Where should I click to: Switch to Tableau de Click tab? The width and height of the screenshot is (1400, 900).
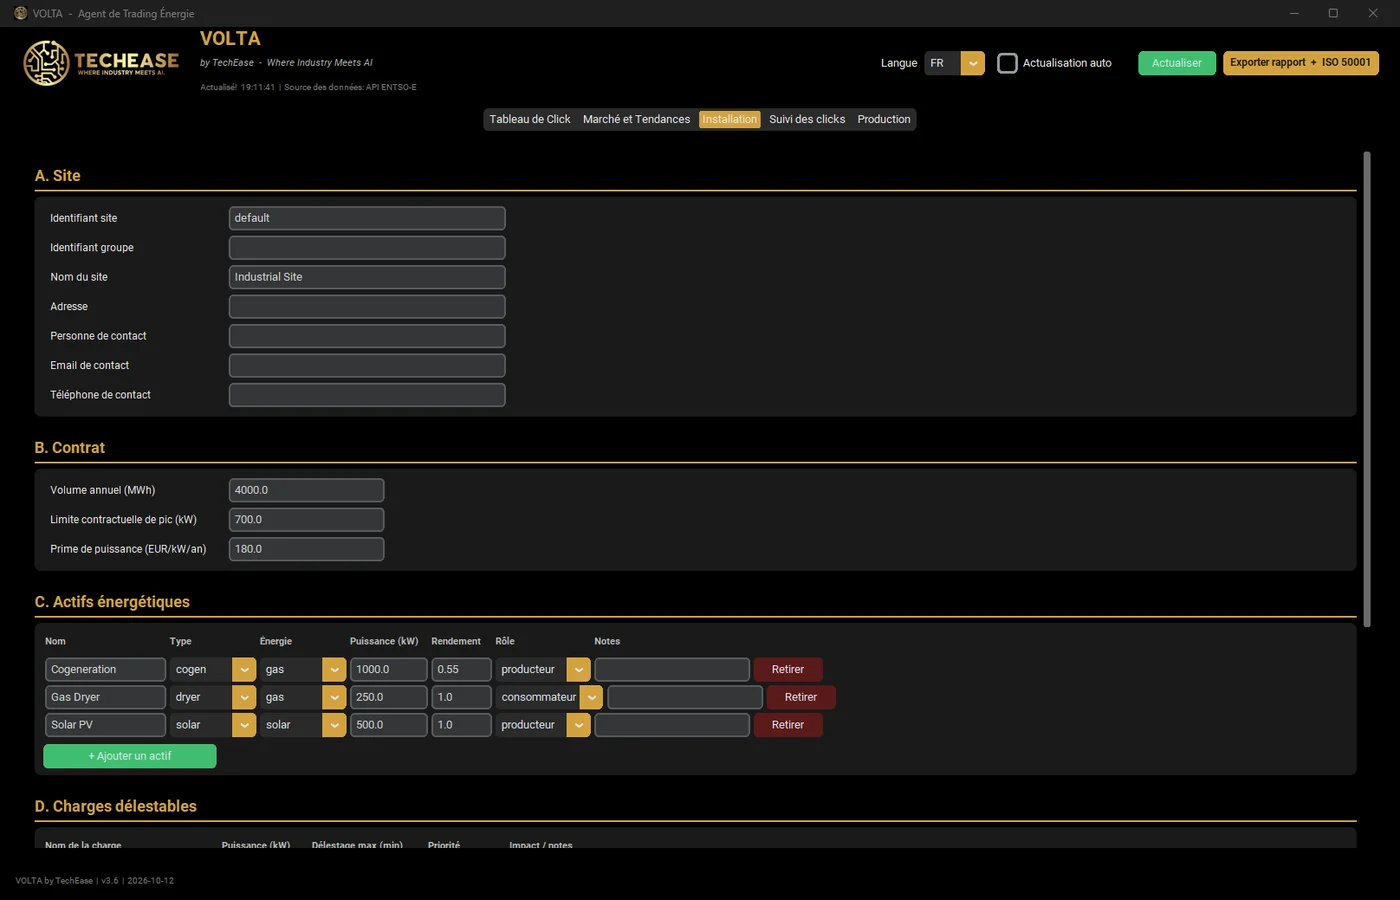[530, 119]
